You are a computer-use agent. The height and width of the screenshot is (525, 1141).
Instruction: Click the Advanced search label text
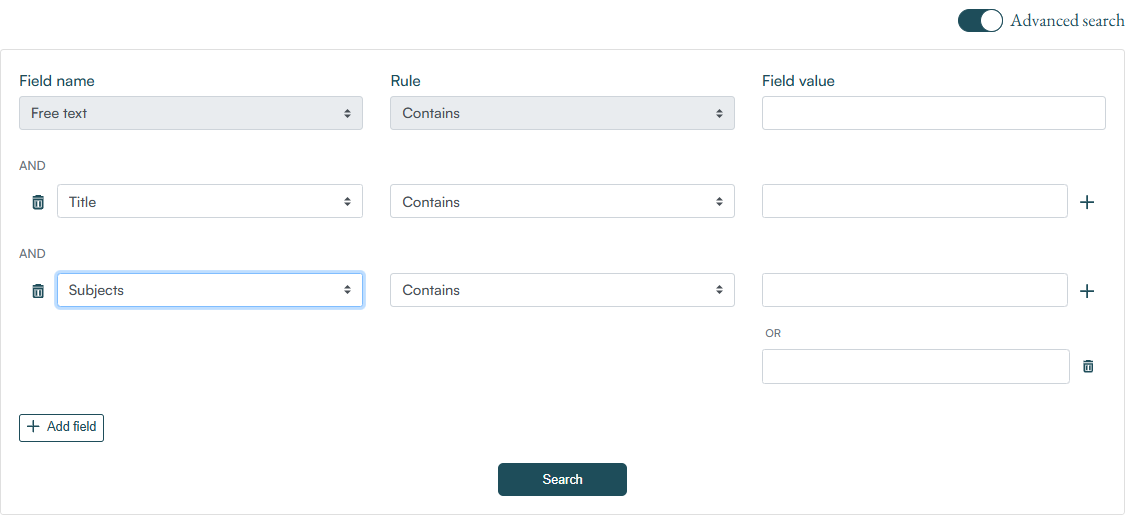tap(1067, 21)
